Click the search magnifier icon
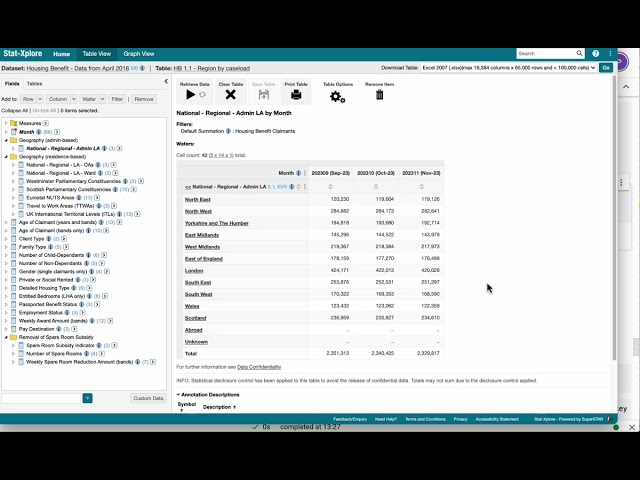The image size is (640, 480). 579,53
